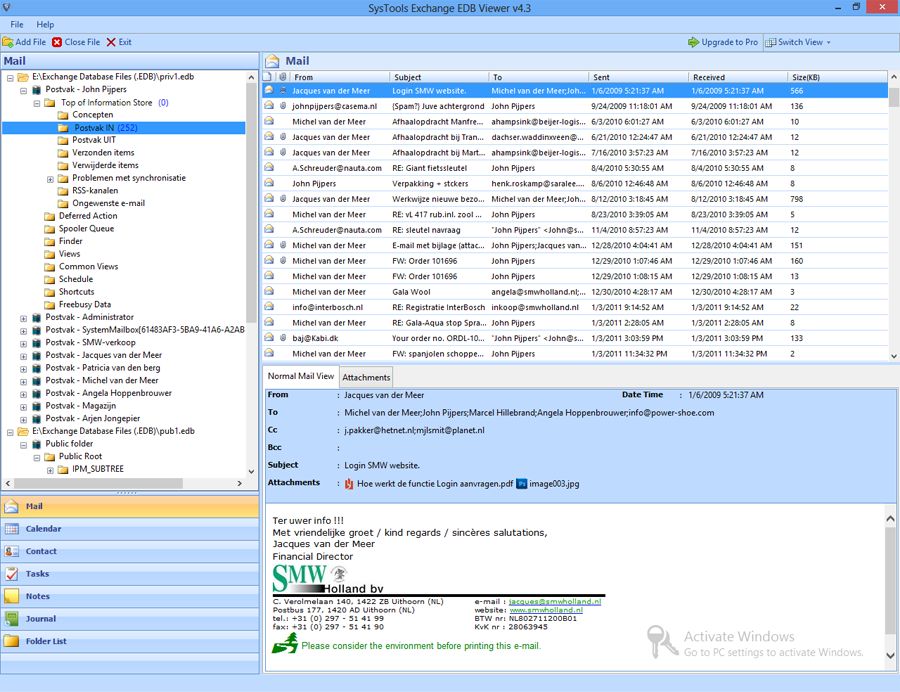Viewport: 900px width, 692px height.
Task: Collapse the Postvak - John Pijpers node
Action: tap(24, 90)
